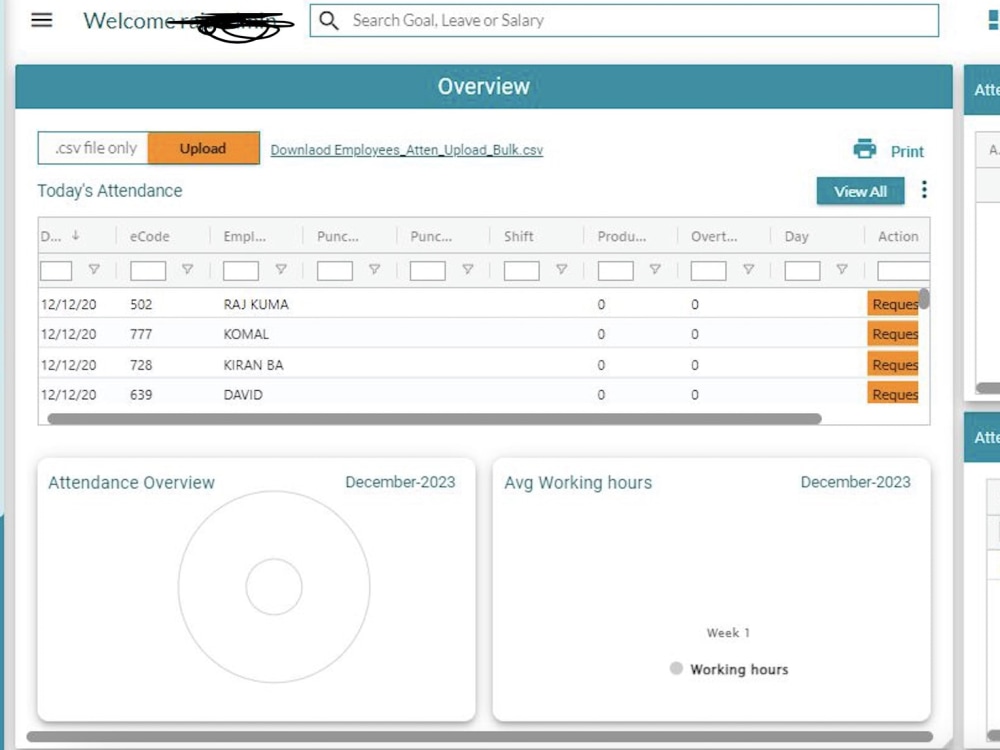Click the Week 1 chart label
Viewport: 1000px width, 750px height.
(x=728, y=633)
